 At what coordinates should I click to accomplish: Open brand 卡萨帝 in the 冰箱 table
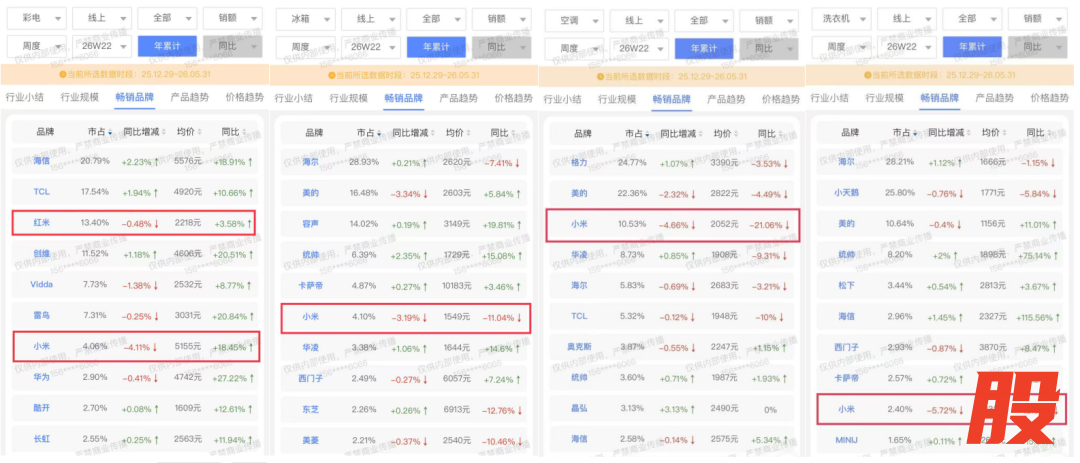click(311, 285)
